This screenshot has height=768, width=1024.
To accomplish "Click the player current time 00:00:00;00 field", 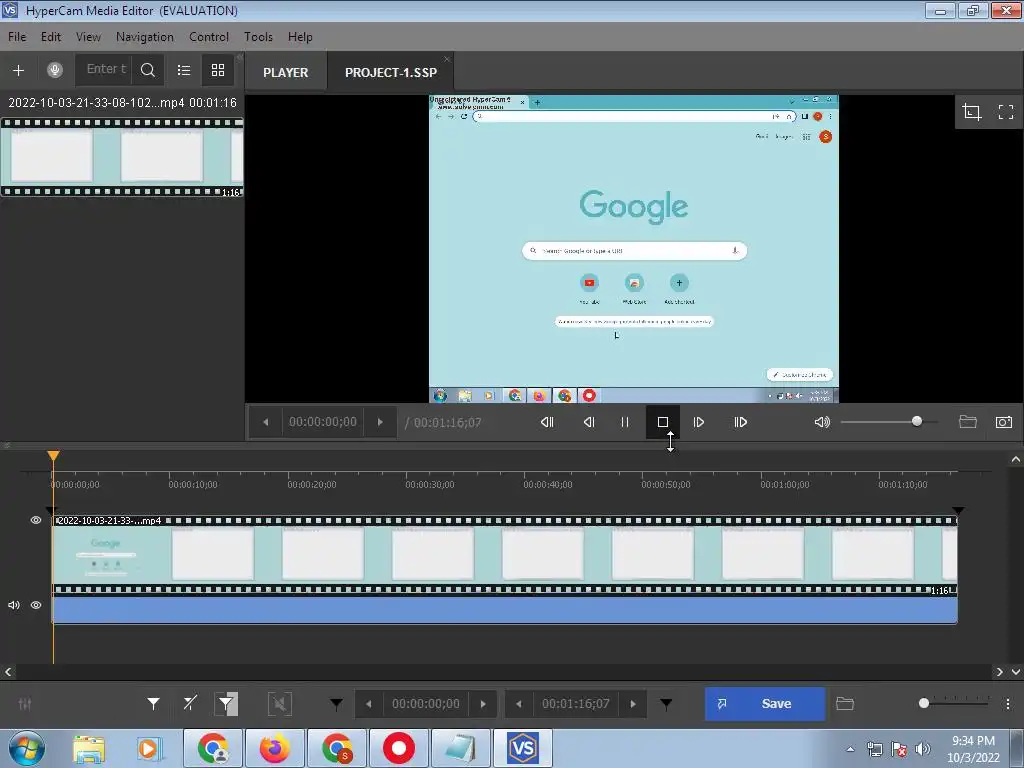I will [x=323, y=423].
